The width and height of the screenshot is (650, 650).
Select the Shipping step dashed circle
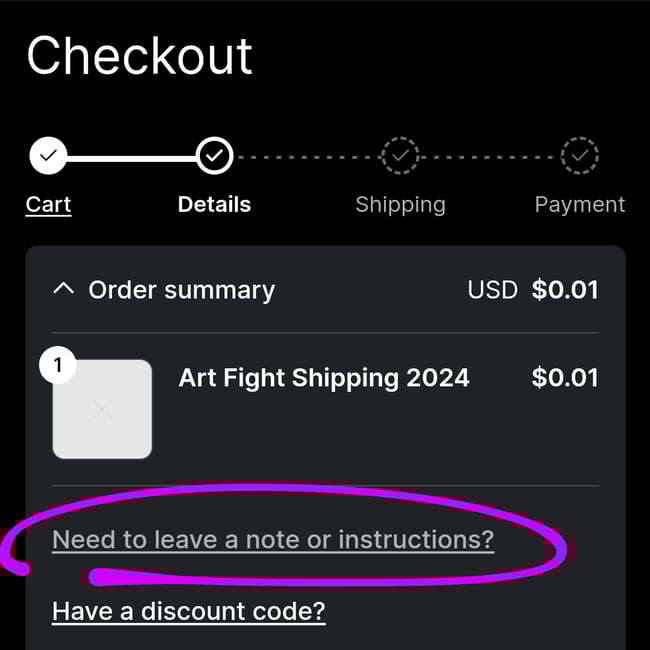click(400, 156)
